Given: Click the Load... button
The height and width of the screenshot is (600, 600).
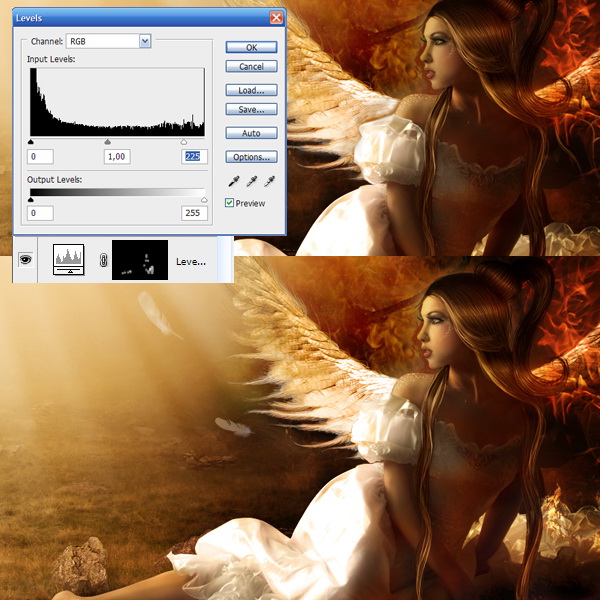Looking at the screenshot, I should (x=251, y=90).
